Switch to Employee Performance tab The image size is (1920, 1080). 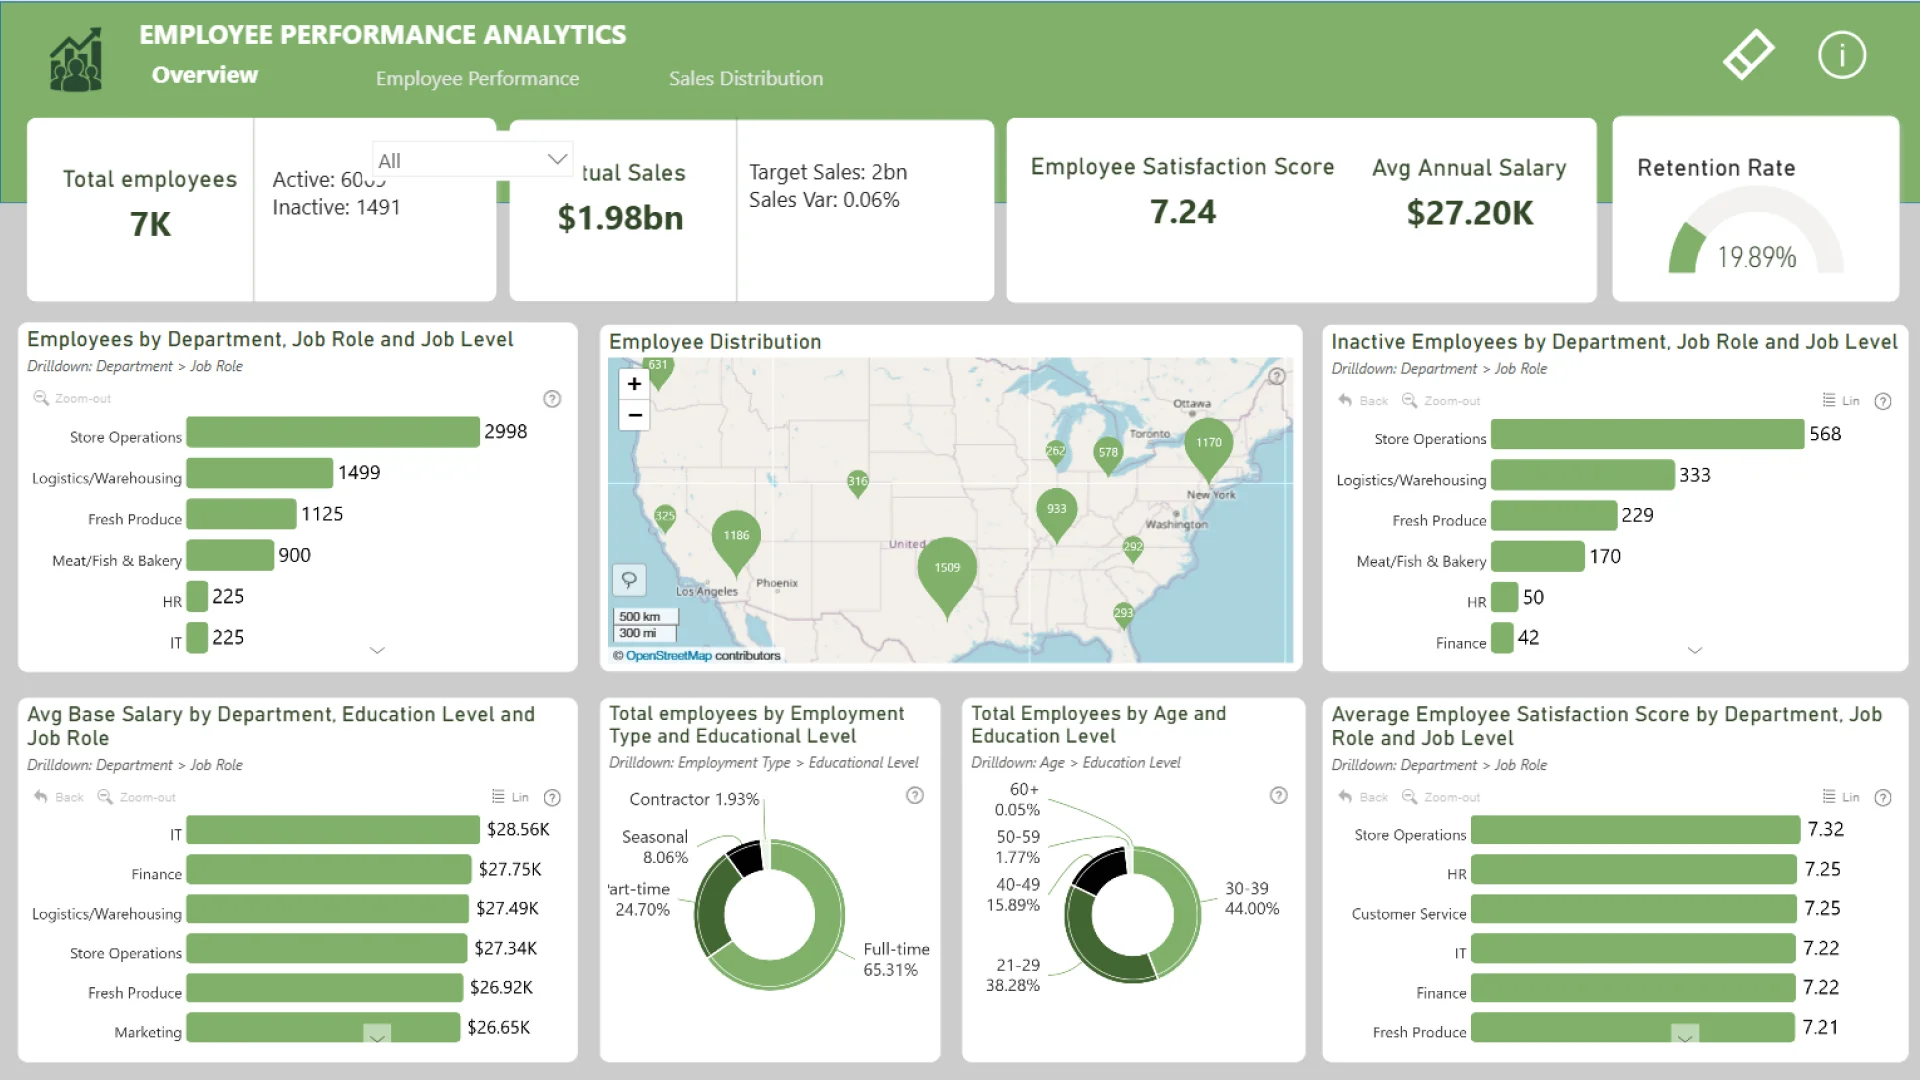point(477,79)
